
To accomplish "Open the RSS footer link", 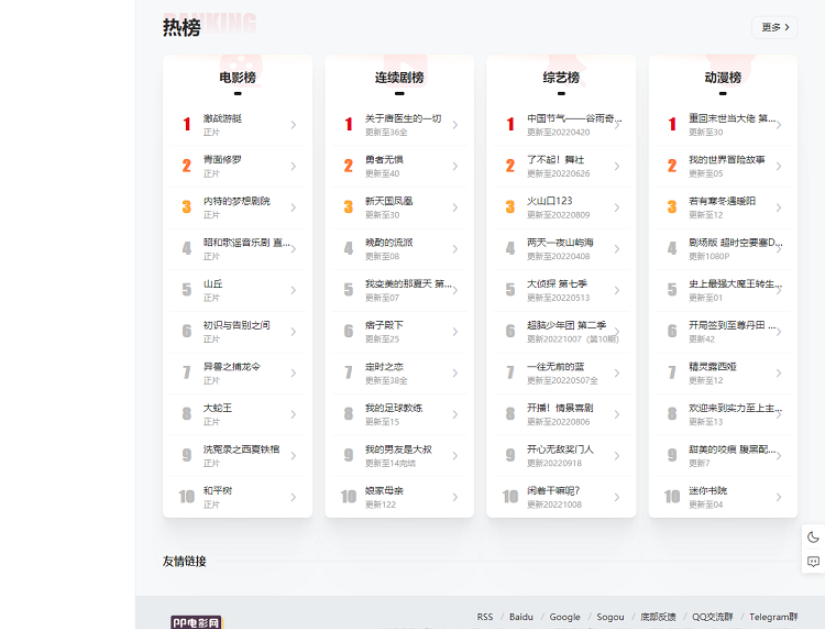I will tap(486, 618).
